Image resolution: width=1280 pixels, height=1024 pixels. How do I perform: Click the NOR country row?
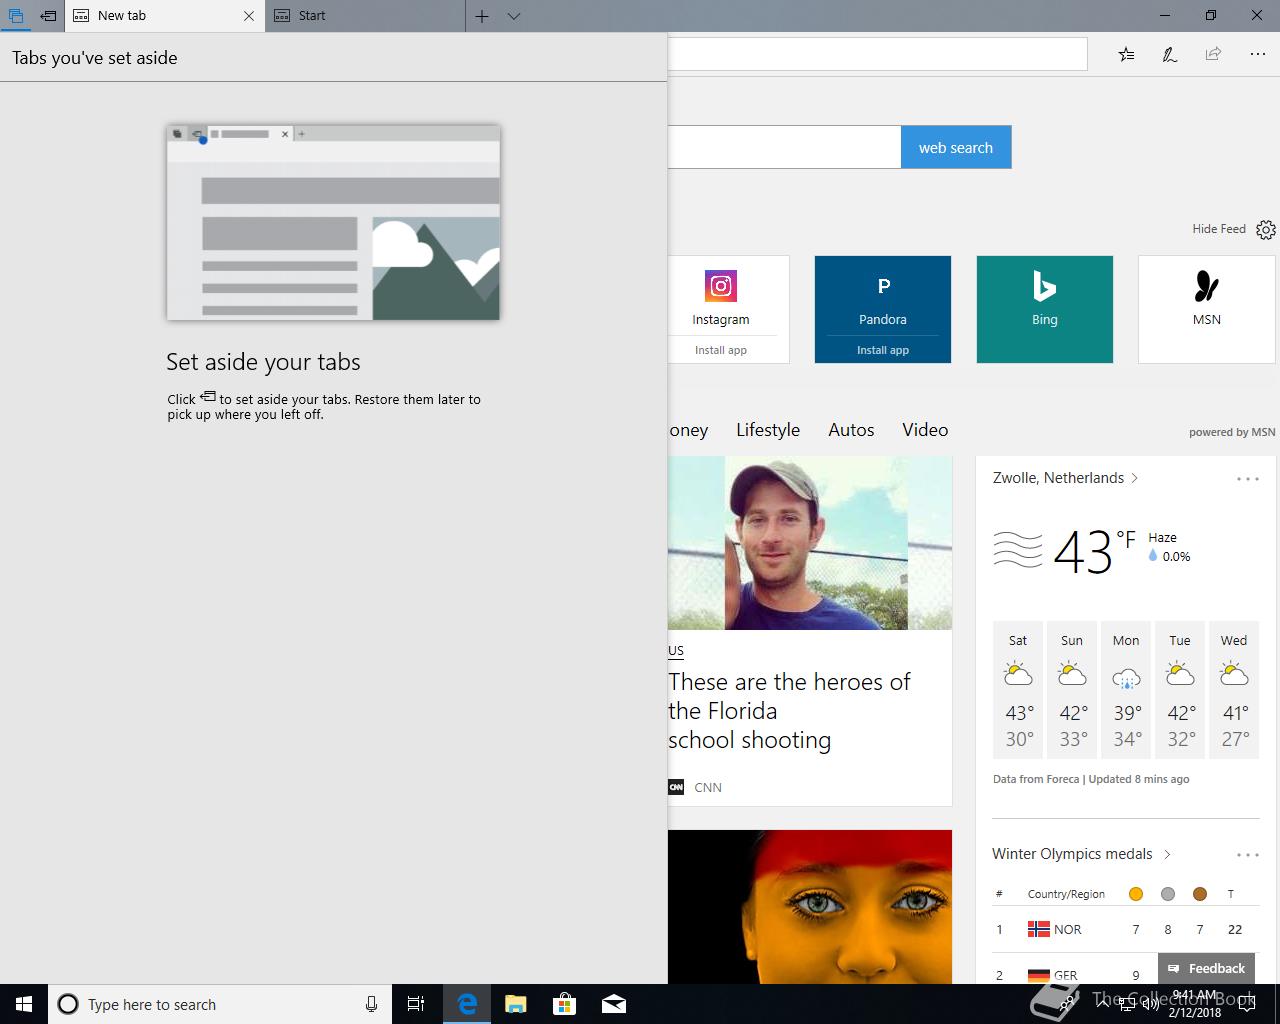click(x=1125, y=930)
